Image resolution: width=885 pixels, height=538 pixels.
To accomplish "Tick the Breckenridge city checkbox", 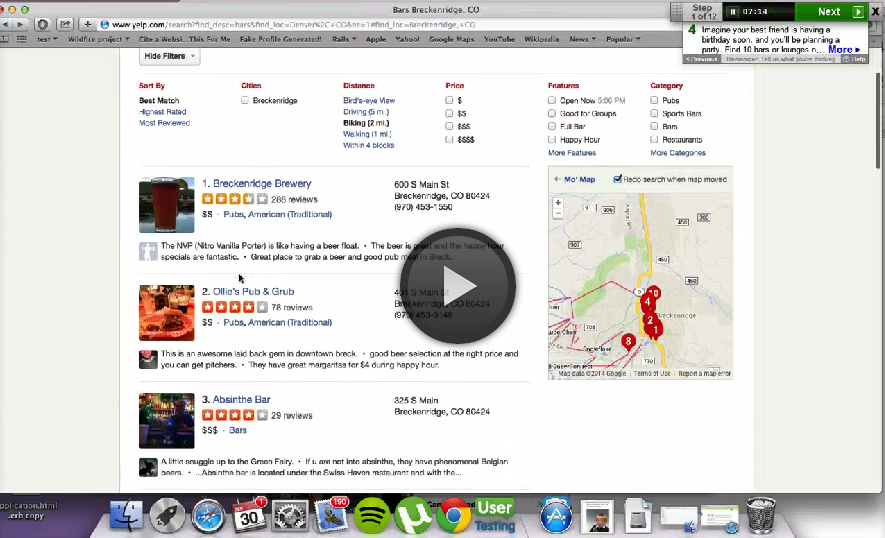I will click(245, 101).
